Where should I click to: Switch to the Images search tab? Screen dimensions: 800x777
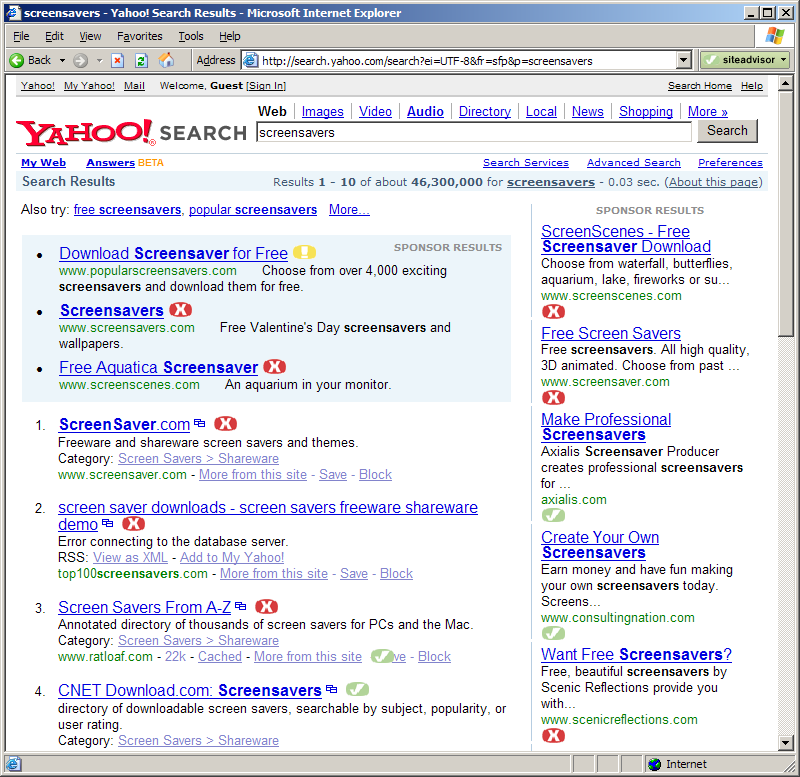[322, 111]
